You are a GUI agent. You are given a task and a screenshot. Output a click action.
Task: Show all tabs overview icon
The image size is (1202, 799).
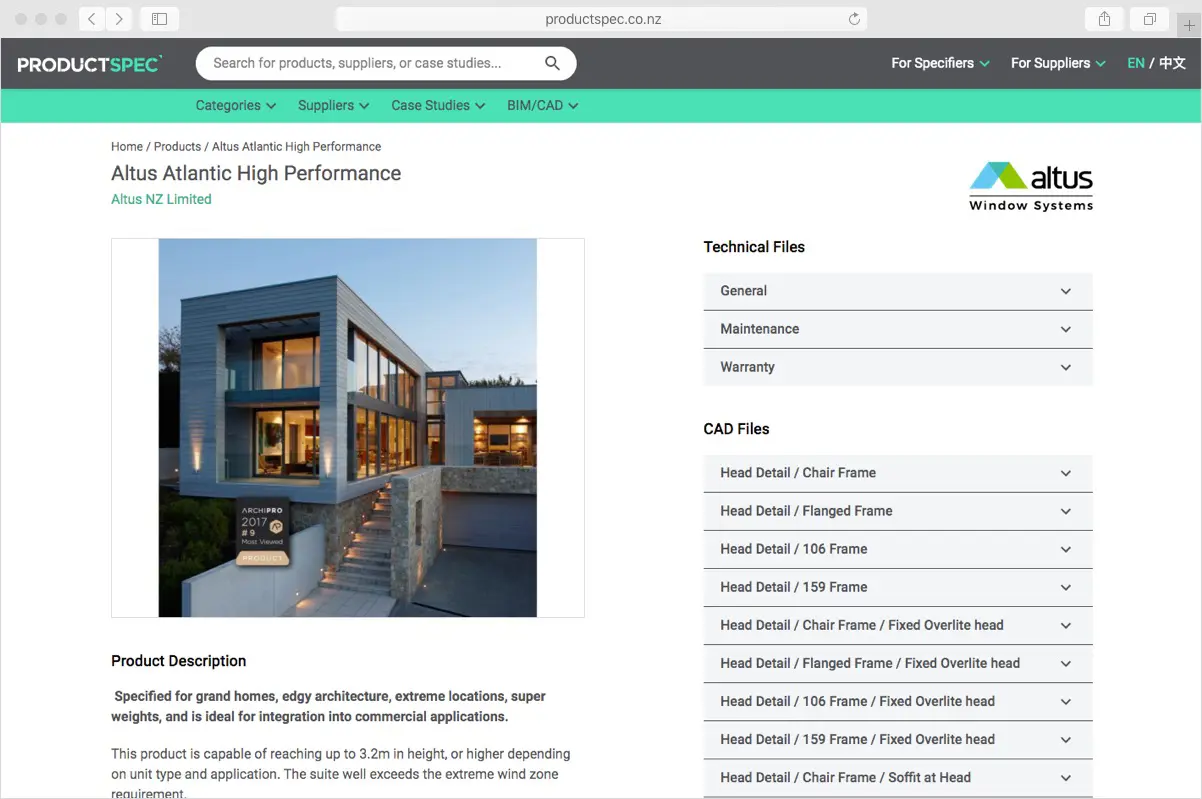(1150, 19)
